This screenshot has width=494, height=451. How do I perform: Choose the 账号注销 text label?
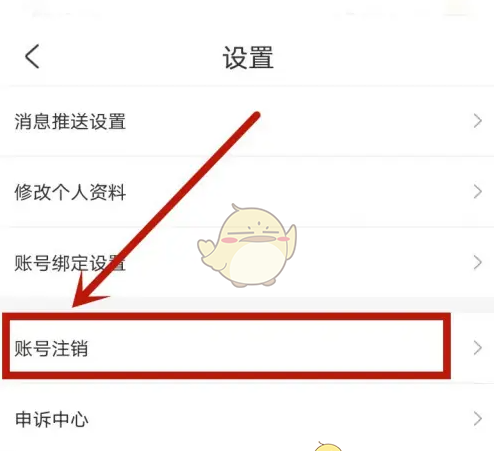51,348
